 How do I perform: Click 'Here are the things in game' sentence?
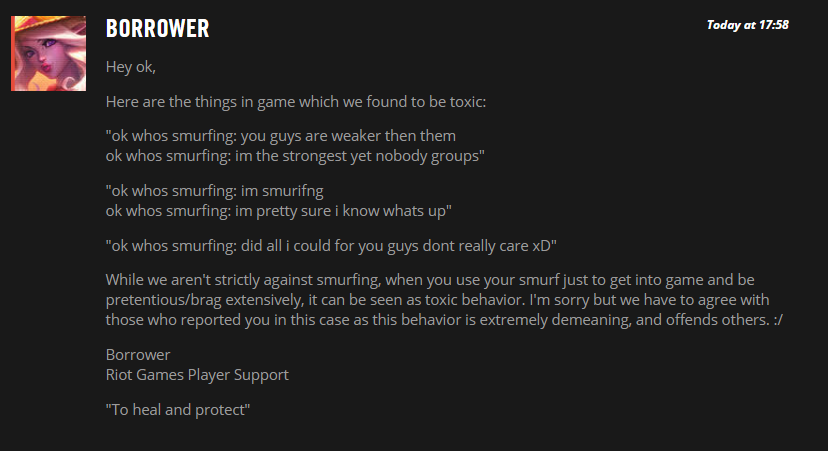coord(296,101)
